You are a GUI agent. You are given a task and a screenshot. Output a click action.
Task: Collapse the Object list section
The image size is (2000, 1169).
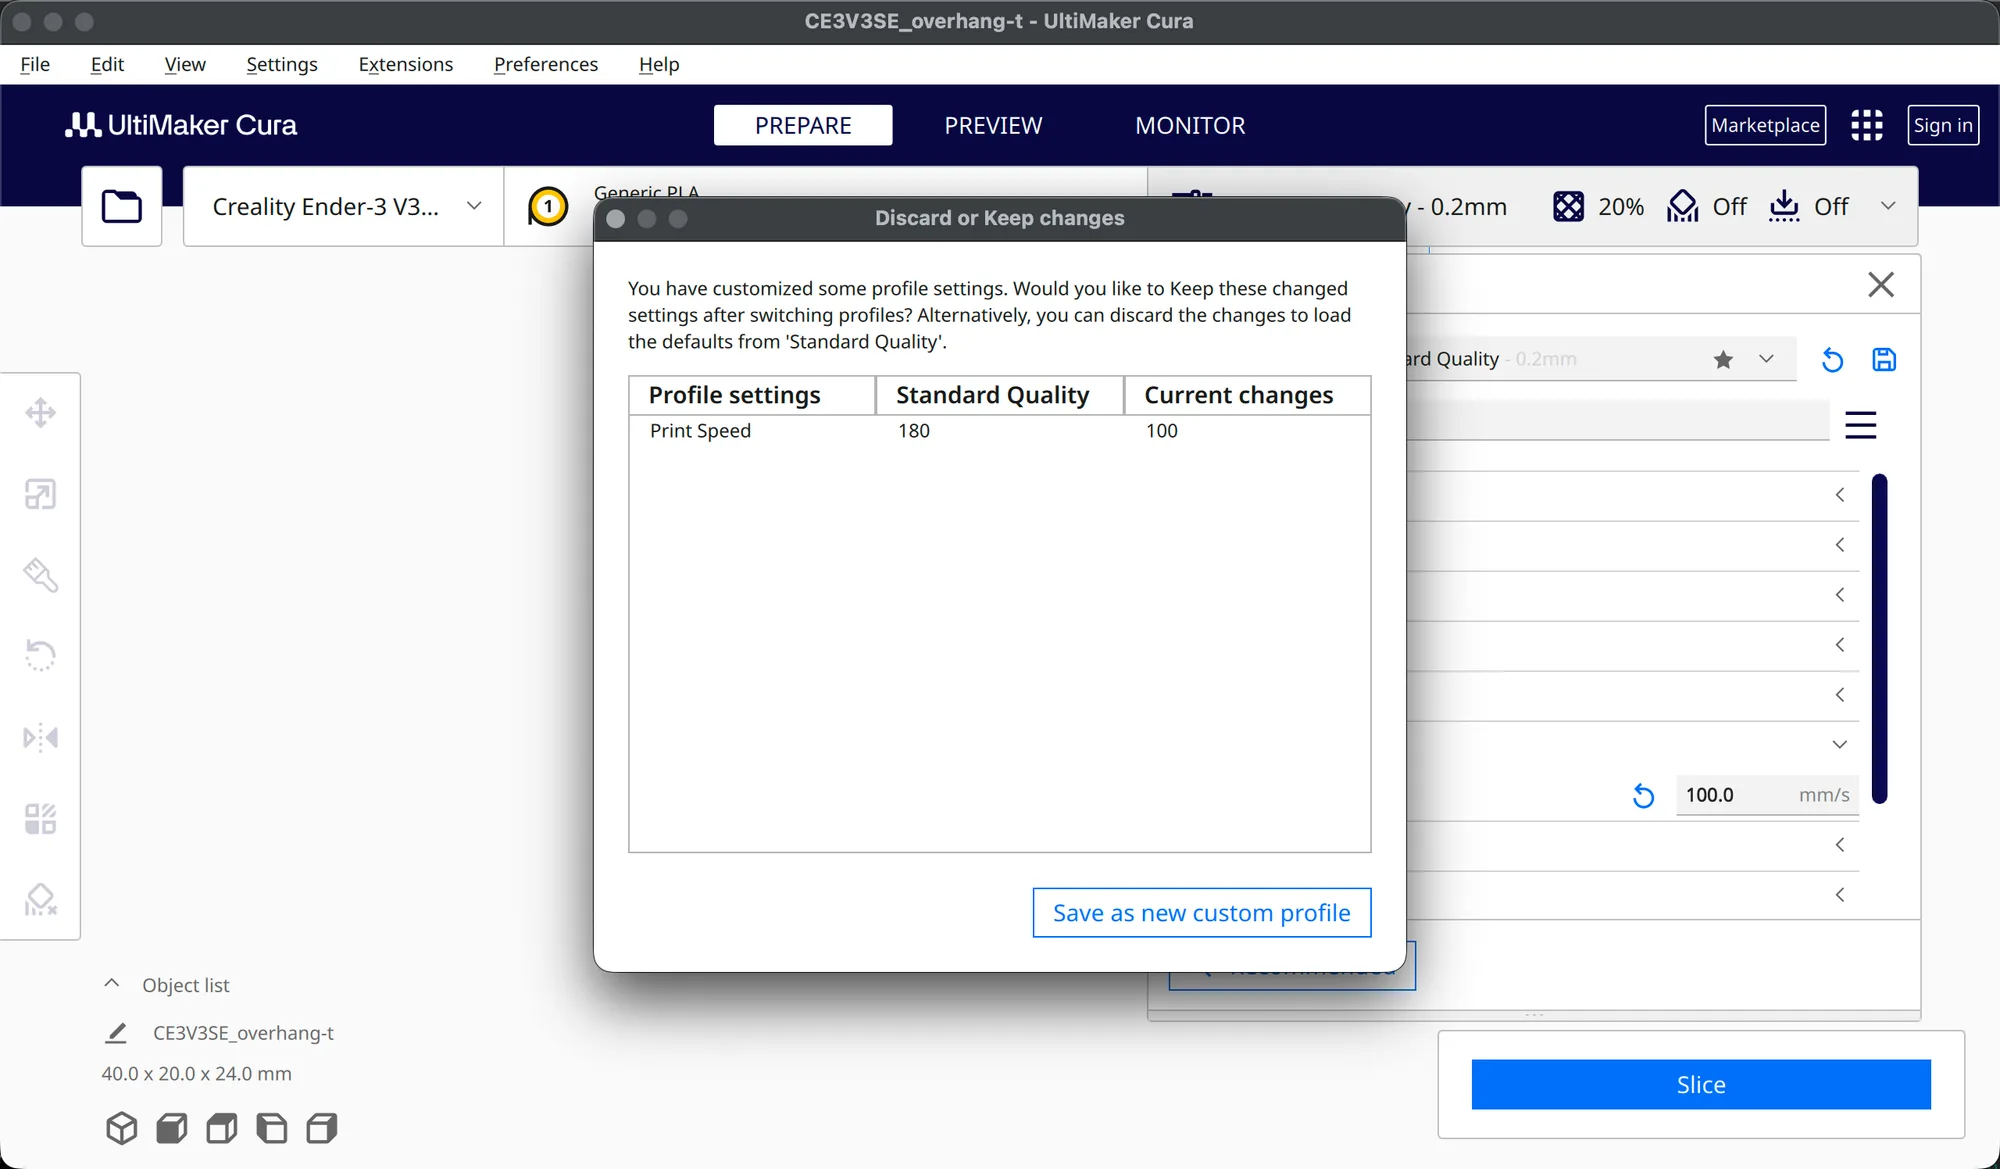pyautogui.click(x=112, y=984)
